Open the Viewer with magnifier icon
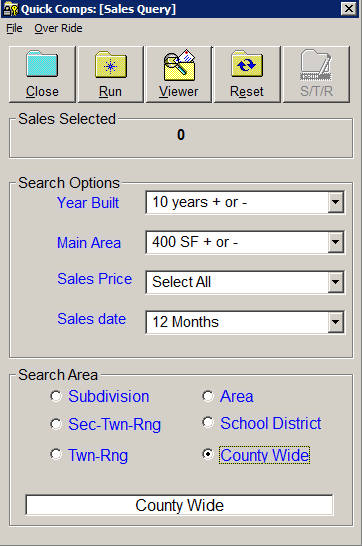Viewport: 362px width, 546px height. click(179, 75)
